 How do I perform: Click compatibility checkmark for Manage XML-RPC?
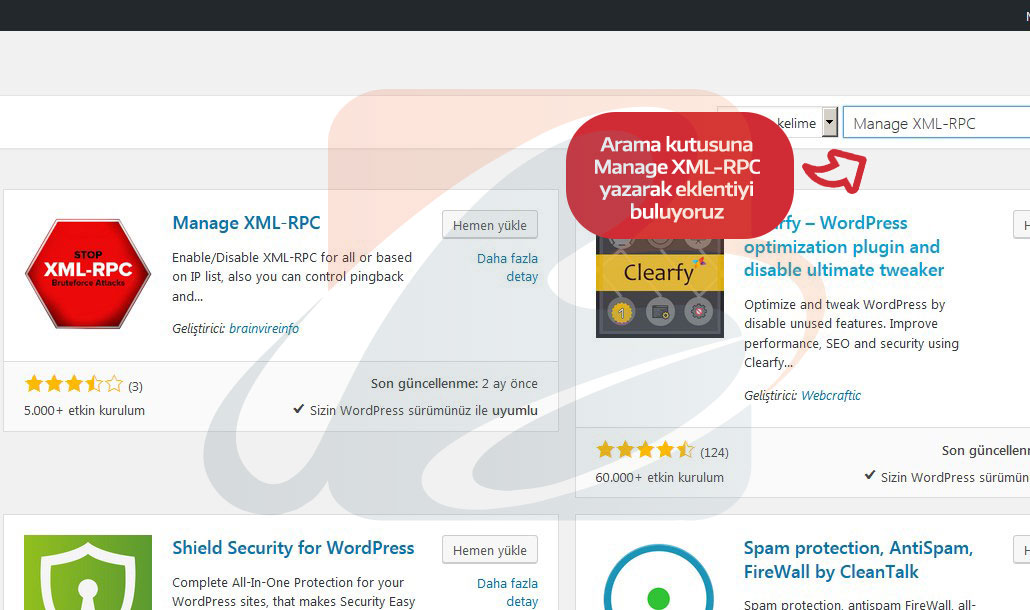click(x=298, y=409)
